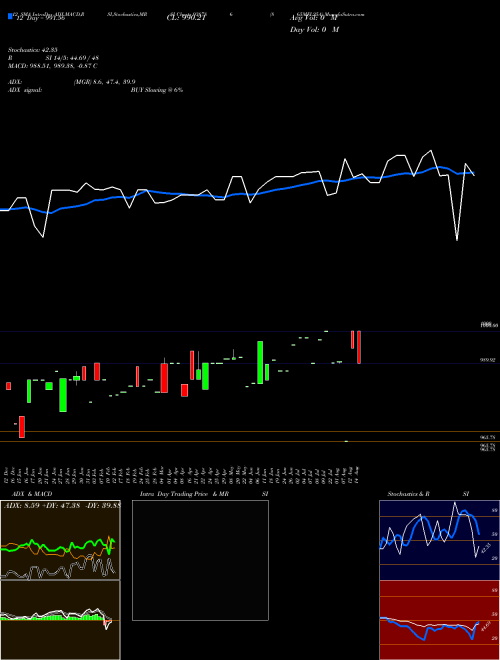
Task: Click the white price line's deep trough
Action: [x=457, y=240]
